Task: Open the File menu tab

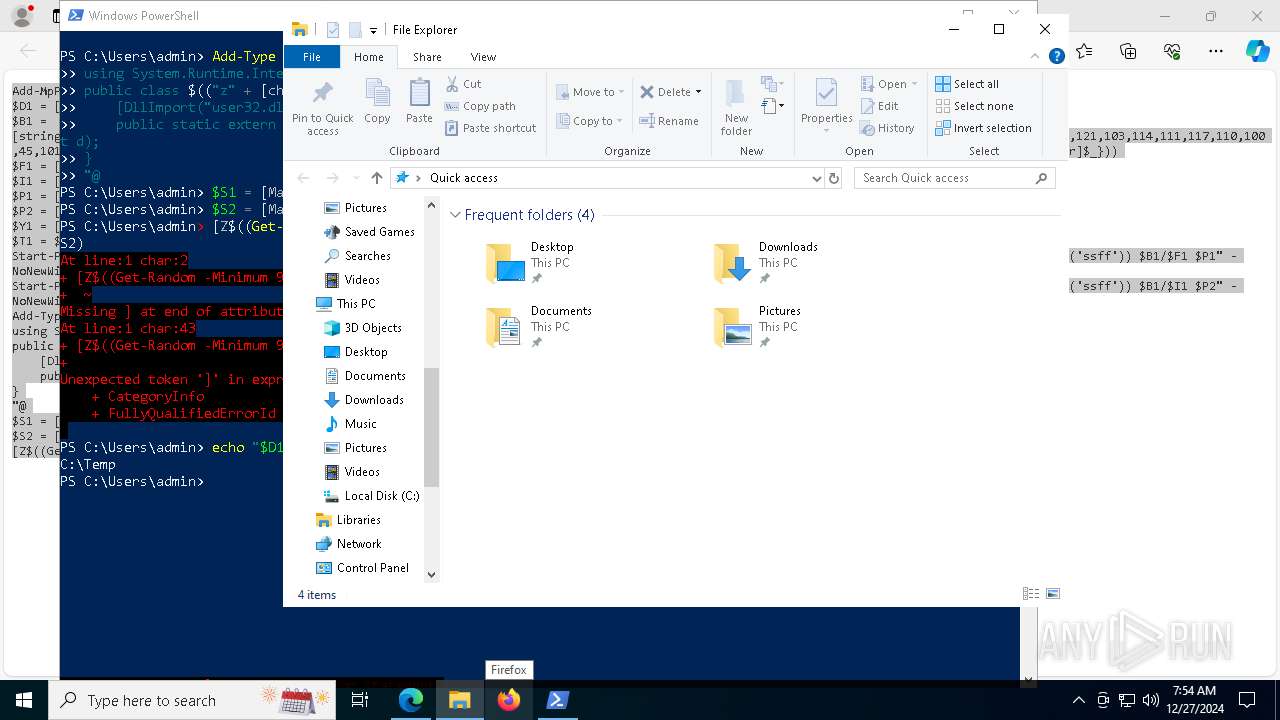Action: [312, 57]
